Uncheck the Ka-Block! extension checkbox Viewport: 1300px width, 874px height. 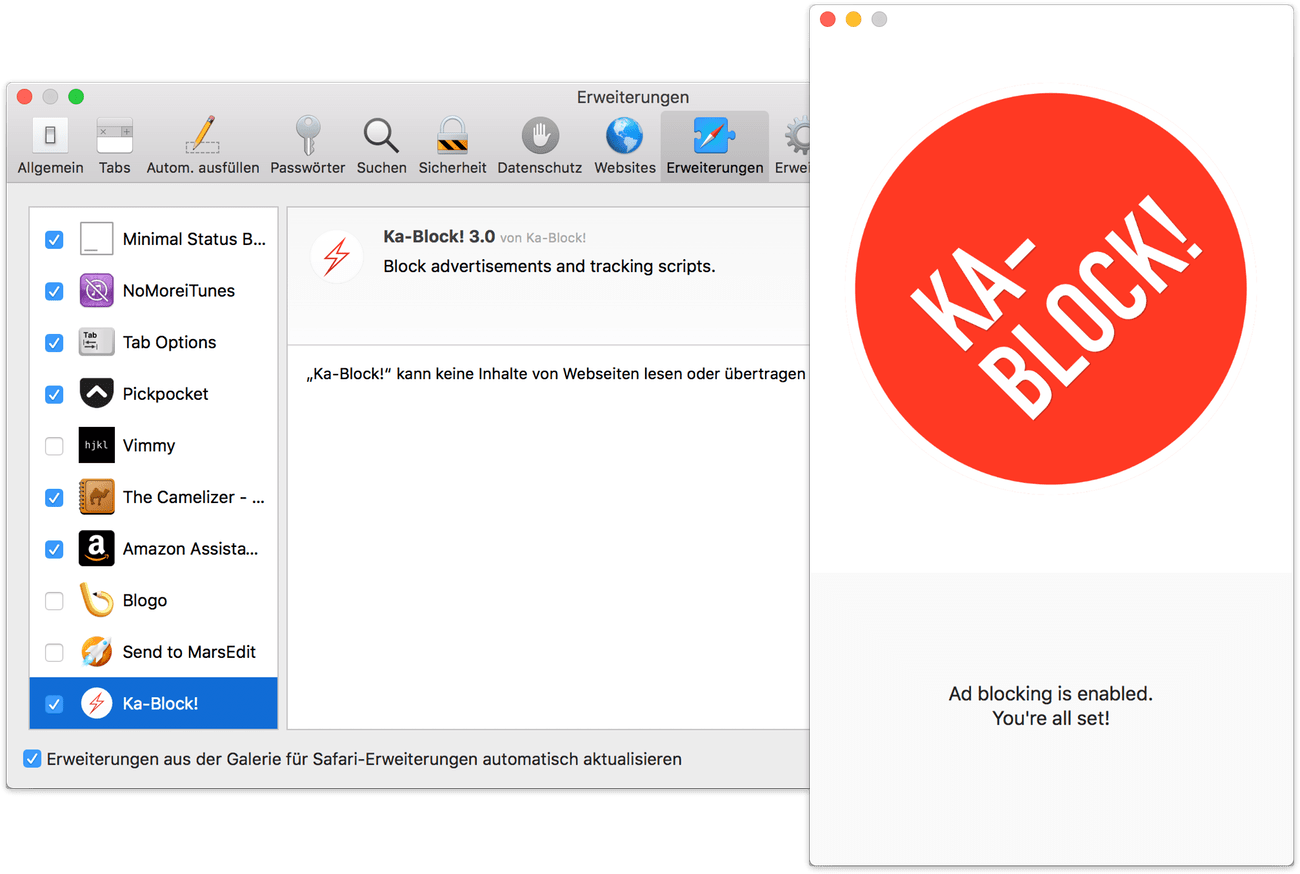click(x=54, y=704)
